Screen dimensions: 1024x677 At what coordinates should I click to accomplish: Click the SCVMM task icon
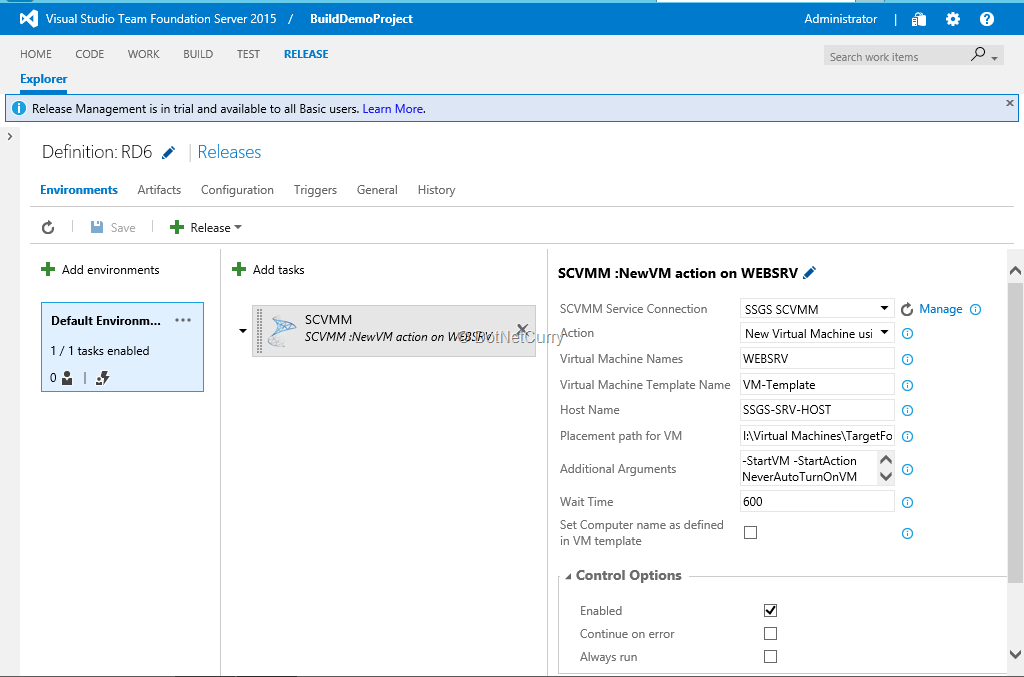282,331
